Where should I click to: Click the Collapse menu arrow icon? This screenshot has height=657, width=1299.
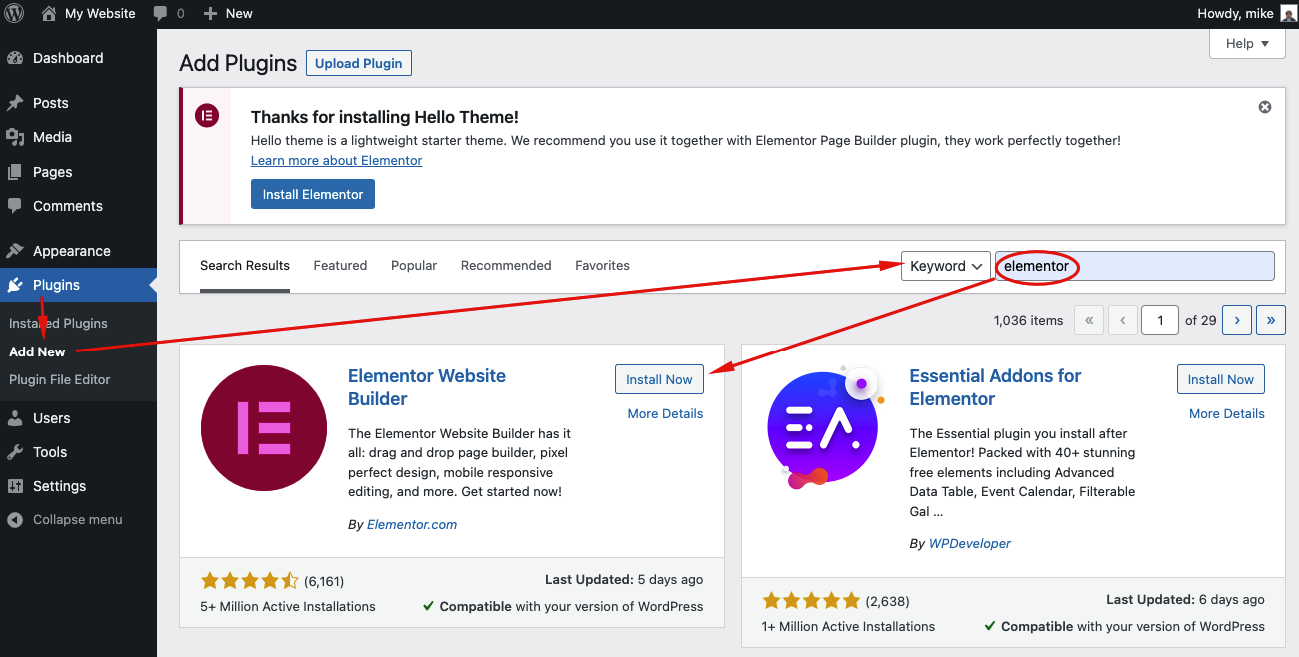click(15, 520)
